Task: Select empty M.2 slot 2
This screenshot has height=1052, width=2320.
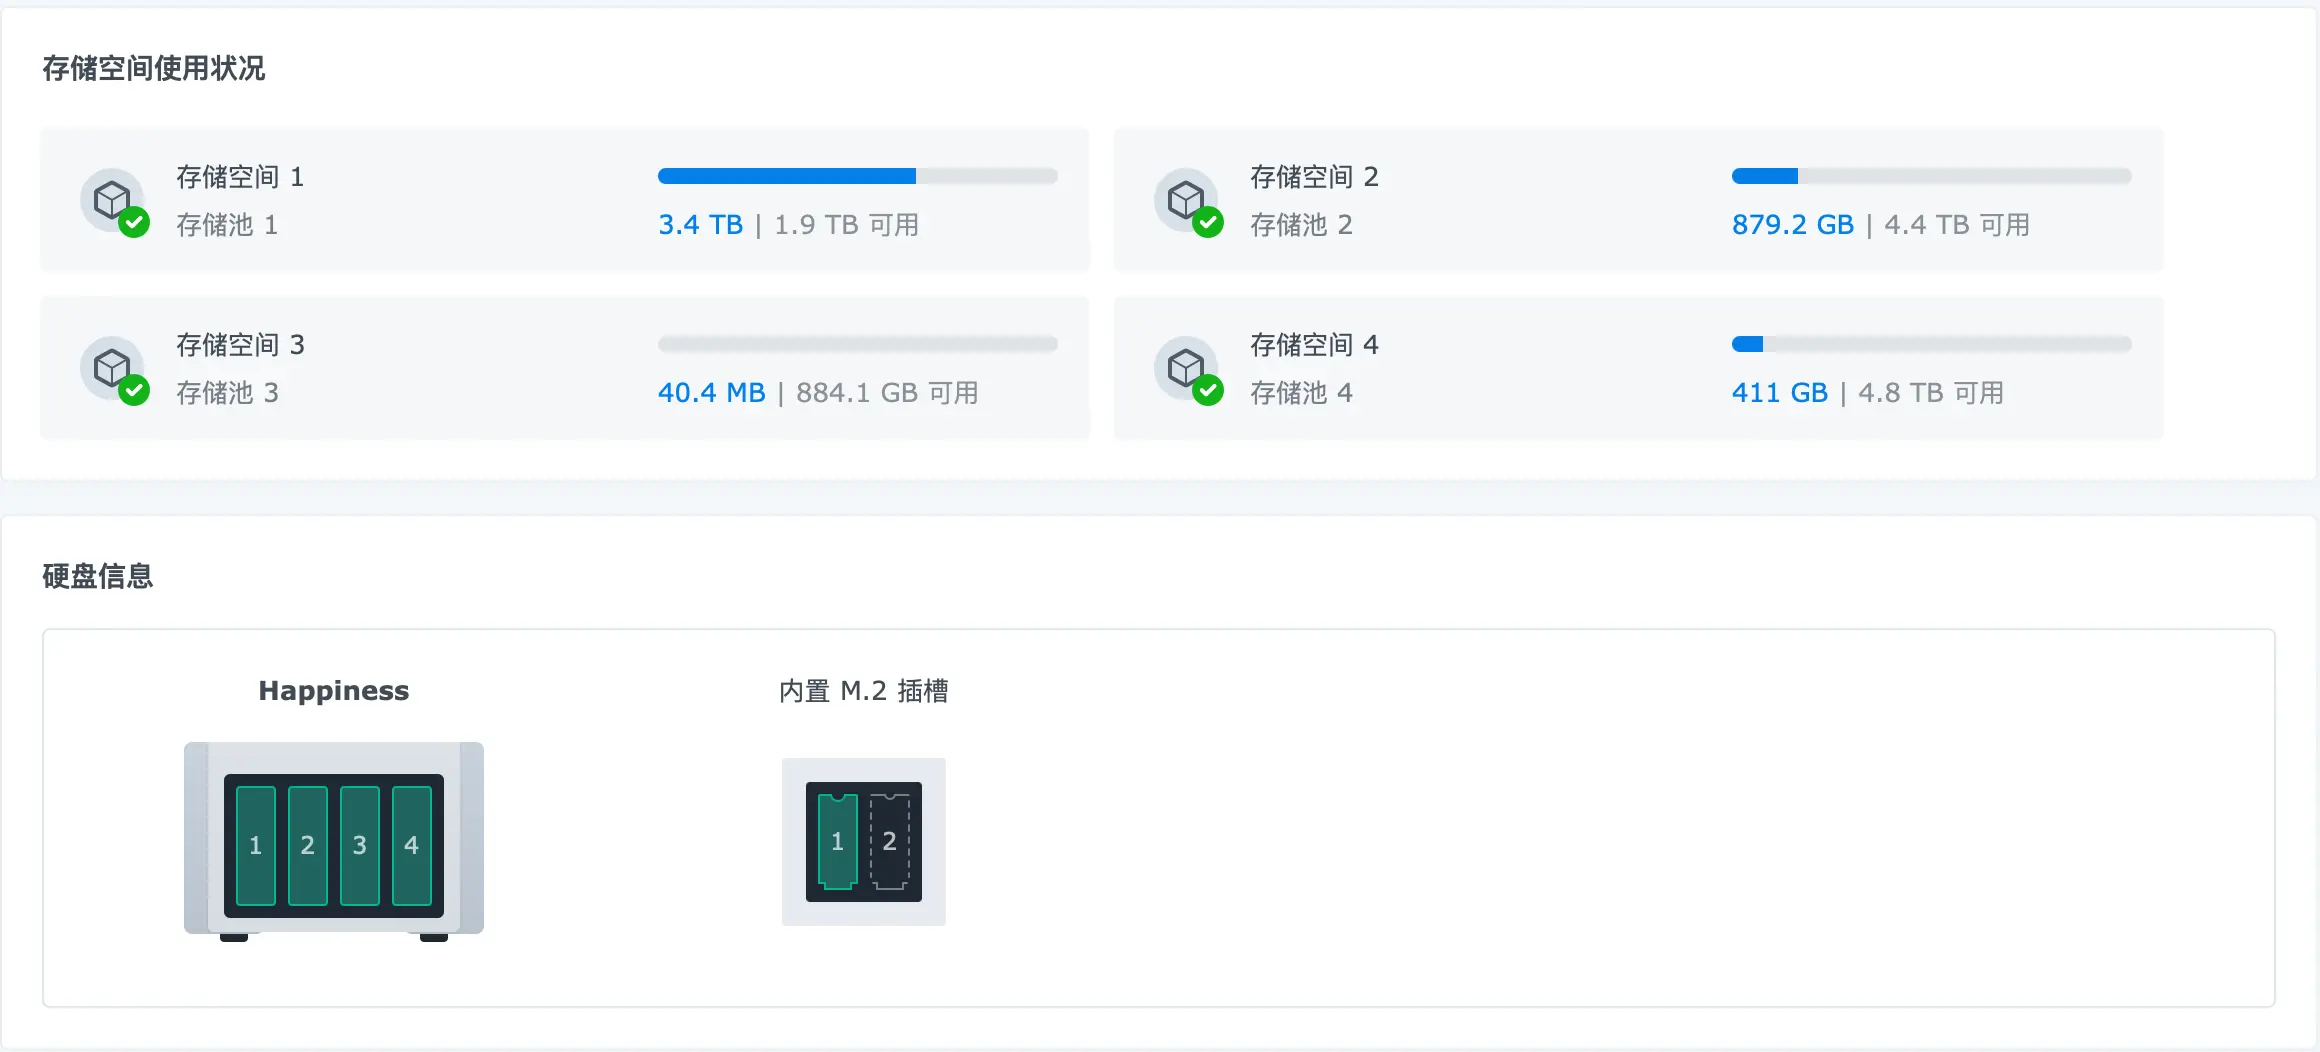Action: click(889, 841)
